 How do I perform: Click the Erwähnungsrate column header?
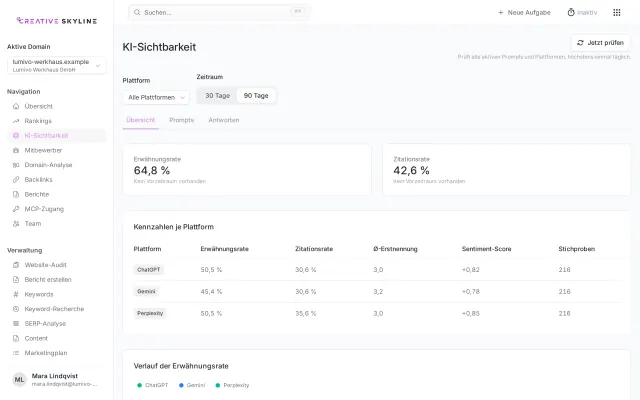(x=224, y=249)
